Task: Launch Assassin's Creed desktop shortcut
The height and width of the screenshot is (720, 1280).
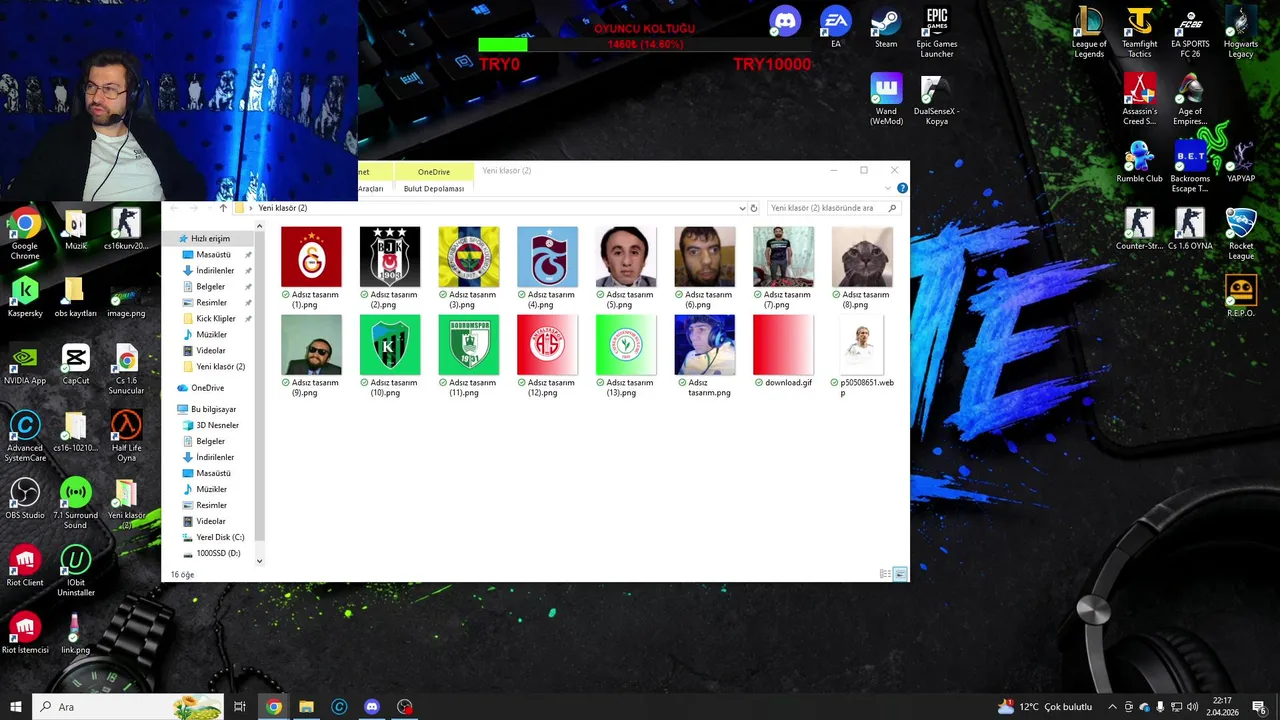Action: (x=1140, y=99)
